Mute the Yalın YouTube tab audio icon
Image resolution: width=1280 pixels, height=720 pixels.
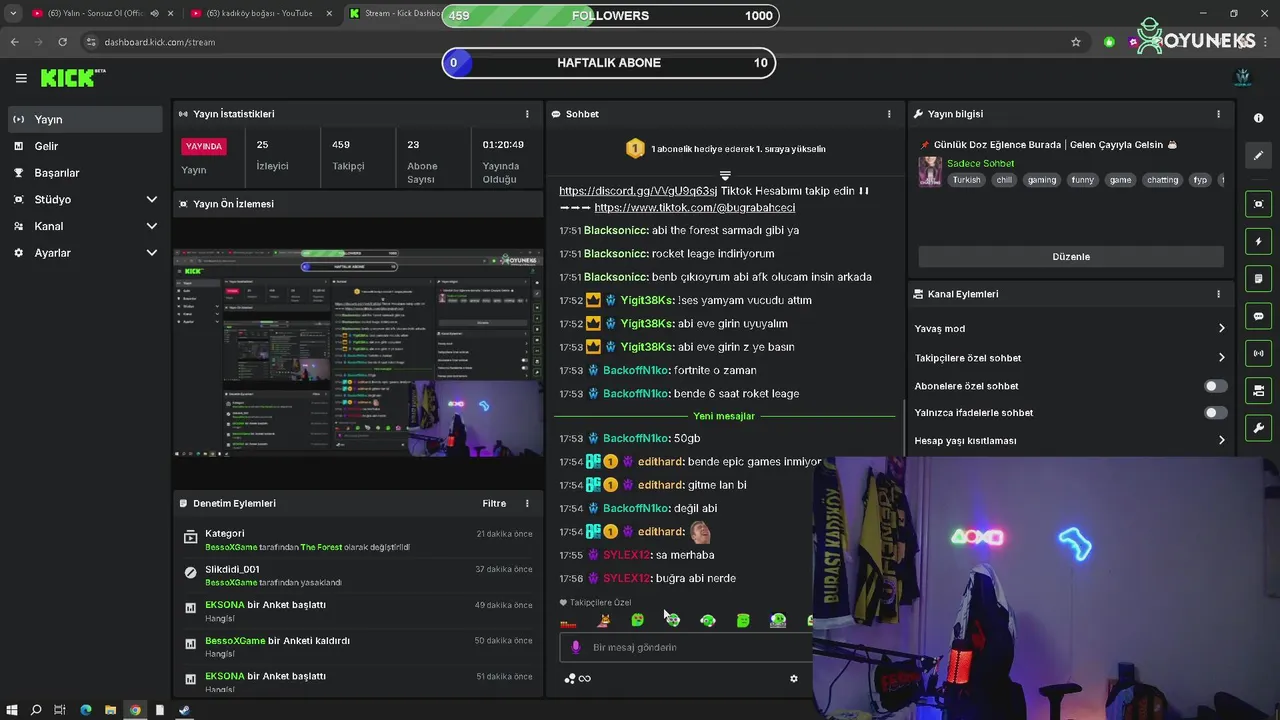(154, 13)
